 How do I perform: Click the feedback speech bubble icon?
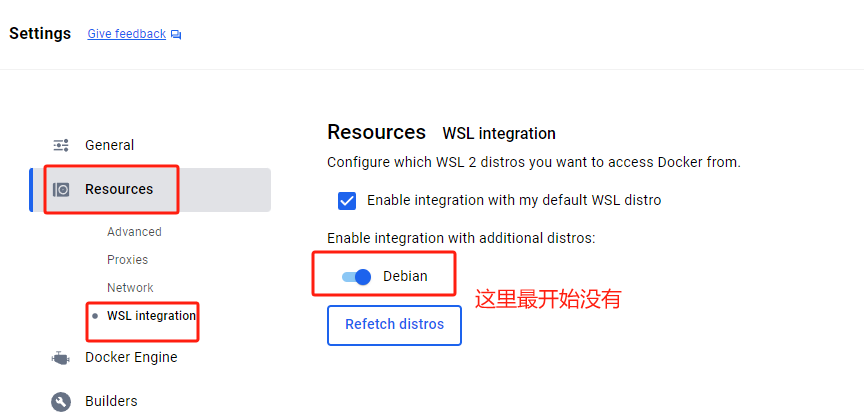pos(176,34)
